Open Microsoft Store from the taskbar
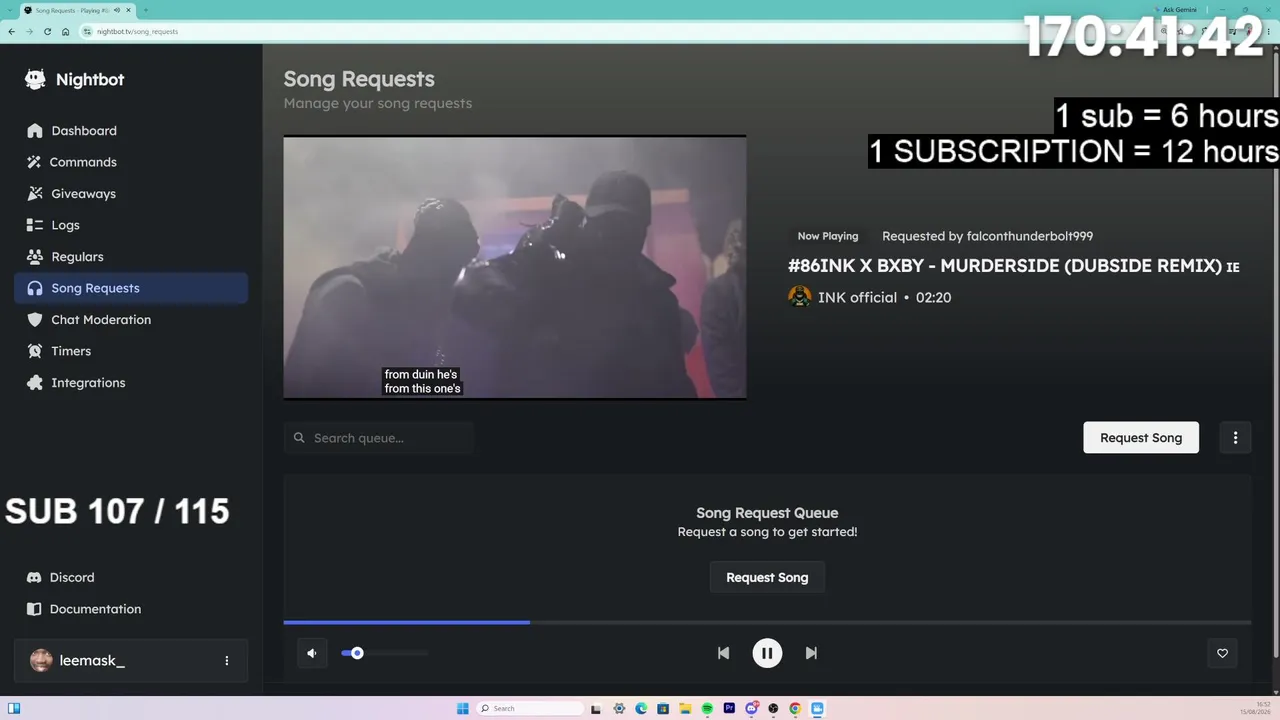The width and height of the screenshot is (1280, 720). pyautogui.click(x=663, y=708)
